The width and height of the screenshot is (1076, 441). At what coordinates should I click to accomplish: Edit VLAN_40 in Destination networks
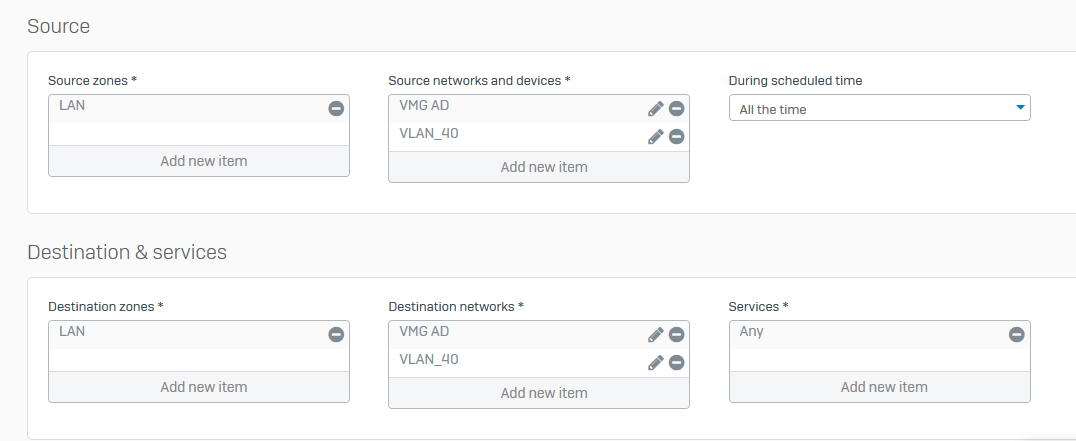(655, 362)
